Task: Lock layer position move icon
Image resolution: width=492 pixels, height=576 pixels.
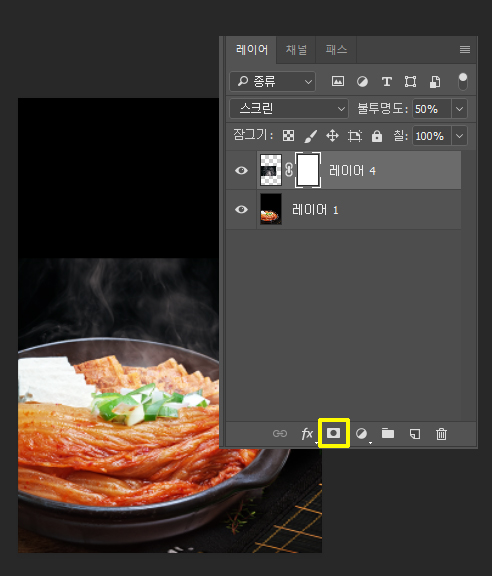Action: coord(333,136)
